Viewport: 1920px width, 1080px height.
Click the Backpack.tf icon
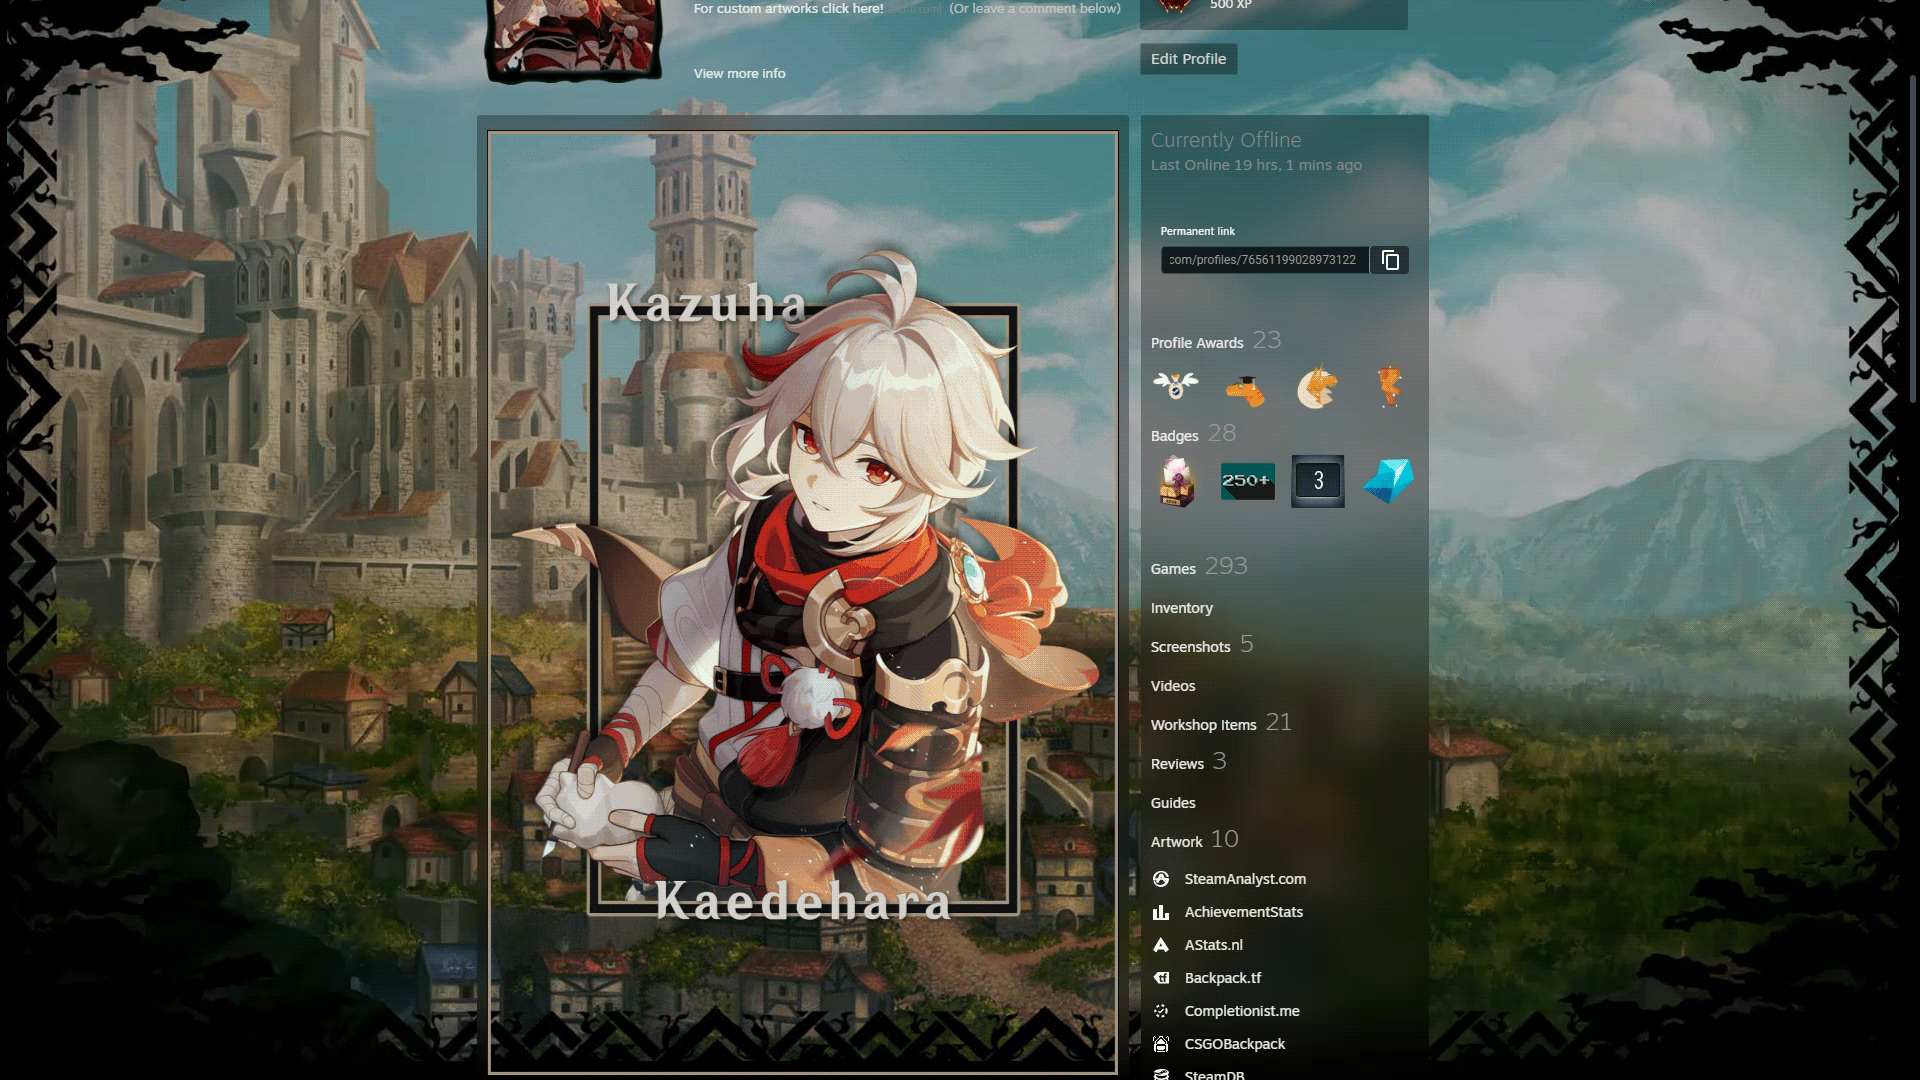(x=1159, y=977)
